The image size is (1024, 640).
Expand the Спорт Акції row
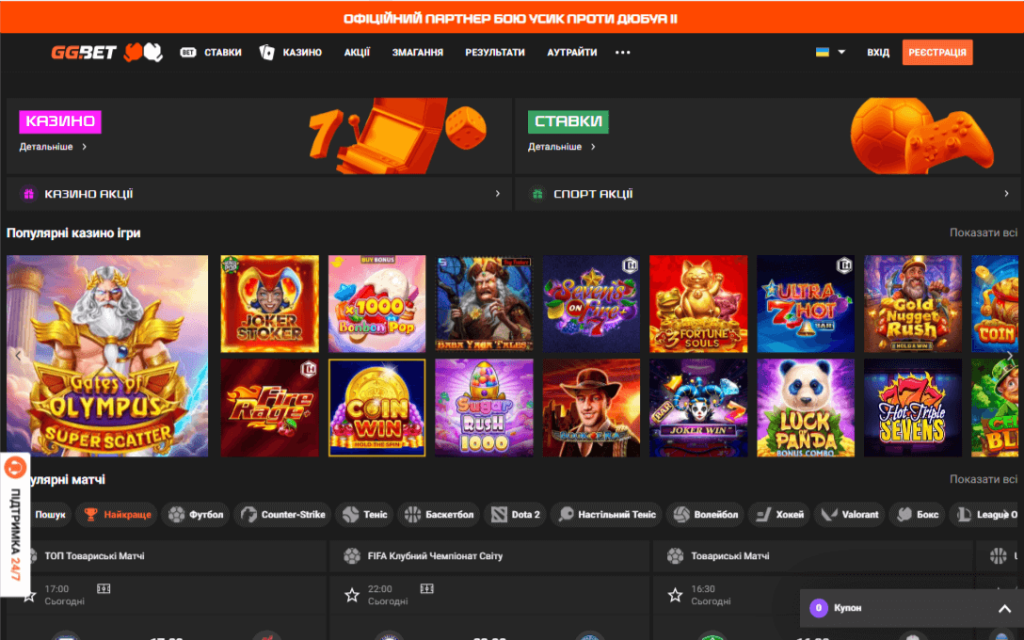tap(768, 194)
